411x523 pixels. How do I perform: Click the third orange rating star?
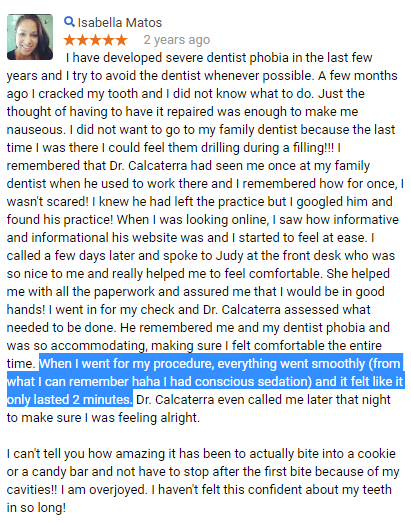95,40
